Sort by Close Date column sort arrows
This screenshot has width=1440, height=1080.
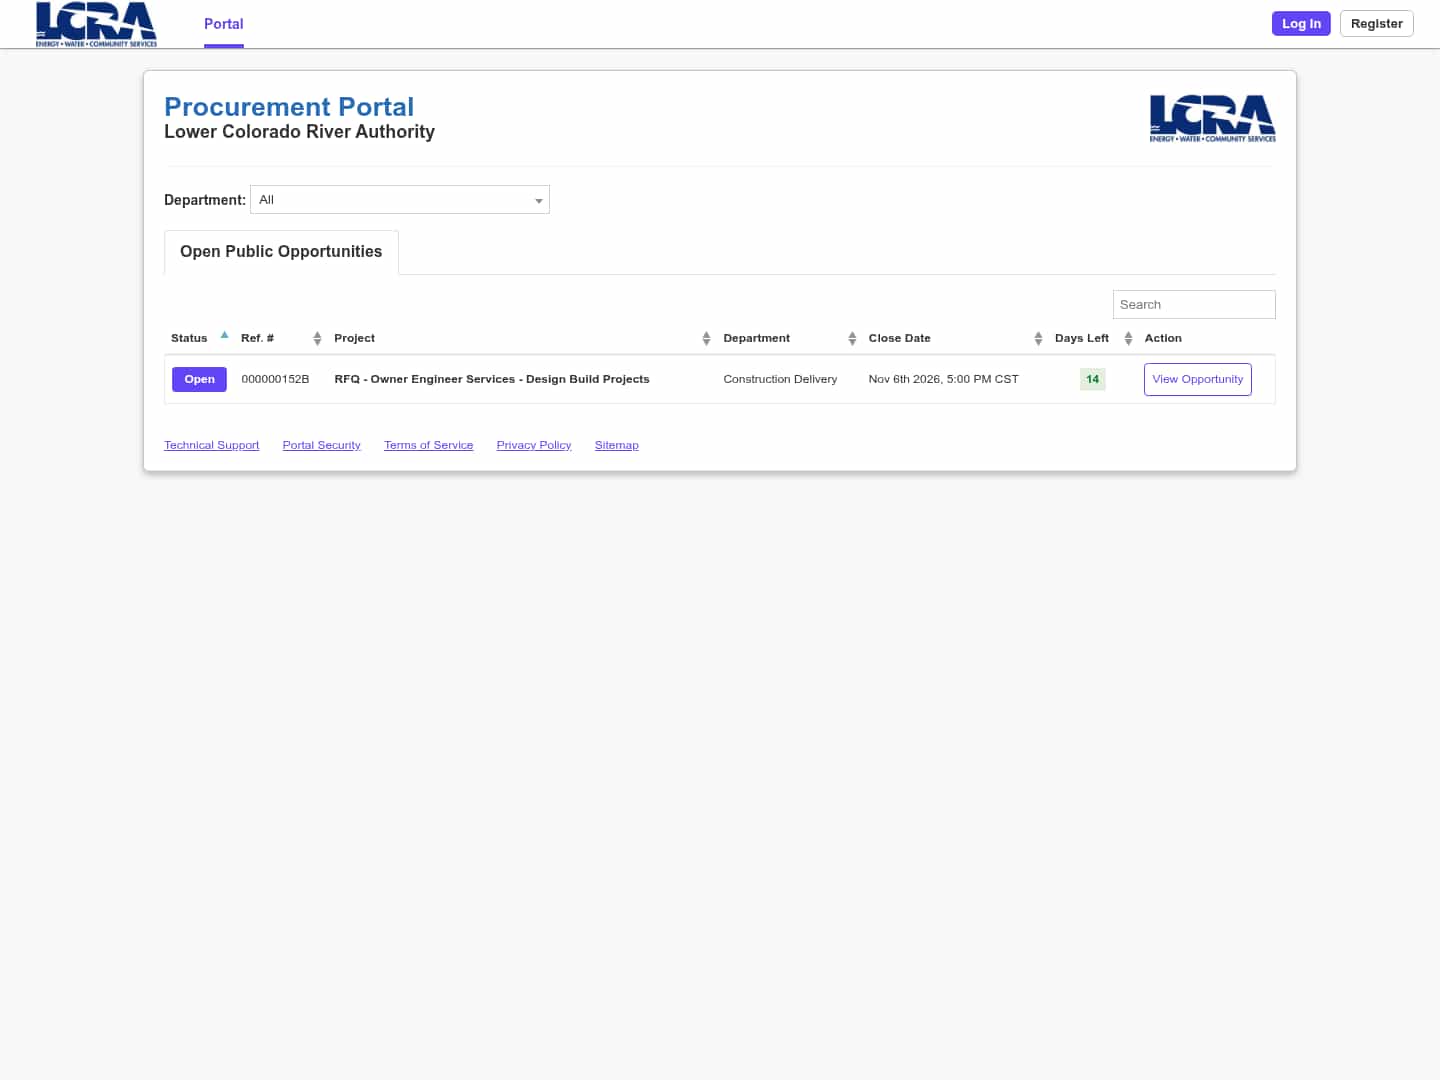1038,339
